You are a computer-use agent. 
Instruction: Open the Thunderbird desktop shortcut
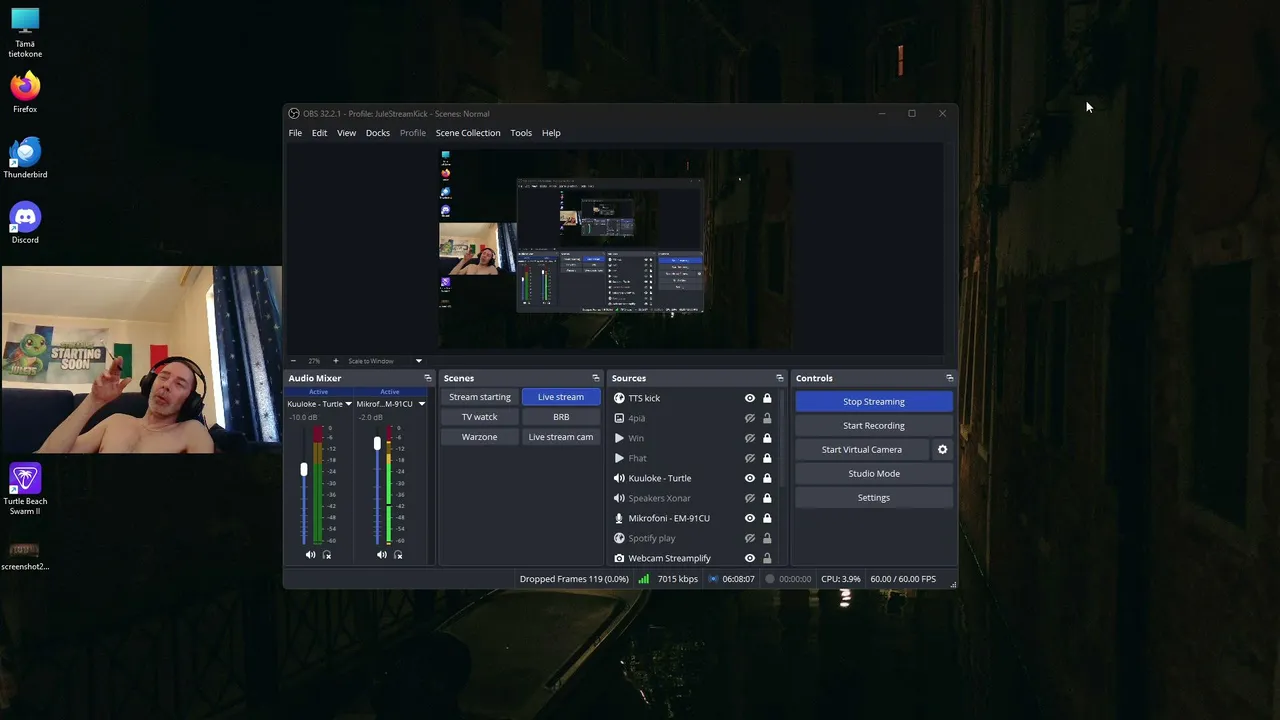(x=25, y=158)
